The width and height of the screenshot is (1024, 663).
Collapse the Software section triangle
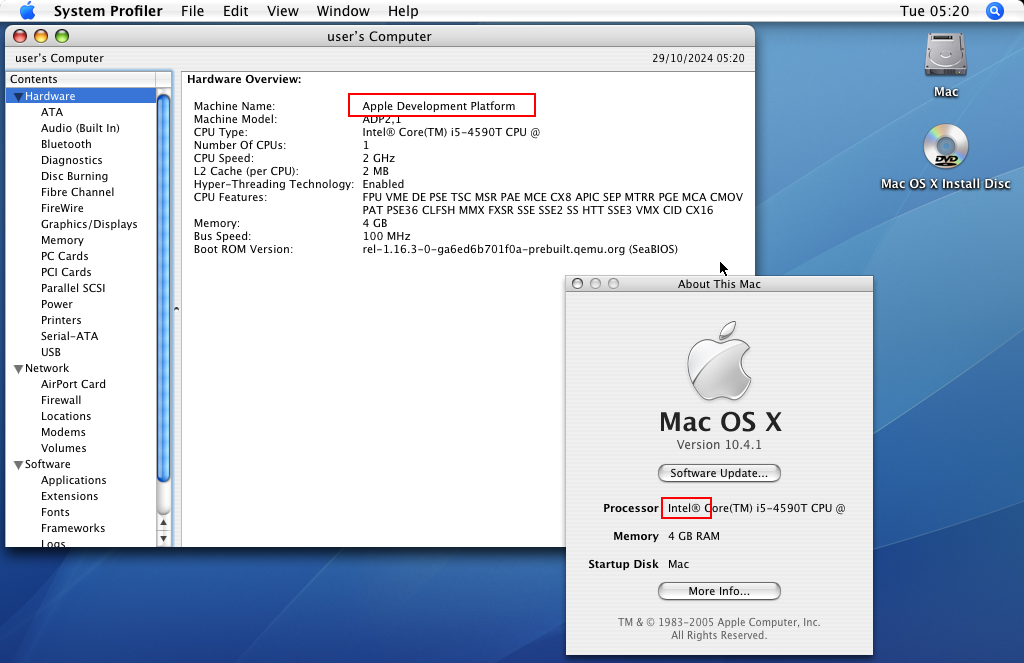pos(18,465)
